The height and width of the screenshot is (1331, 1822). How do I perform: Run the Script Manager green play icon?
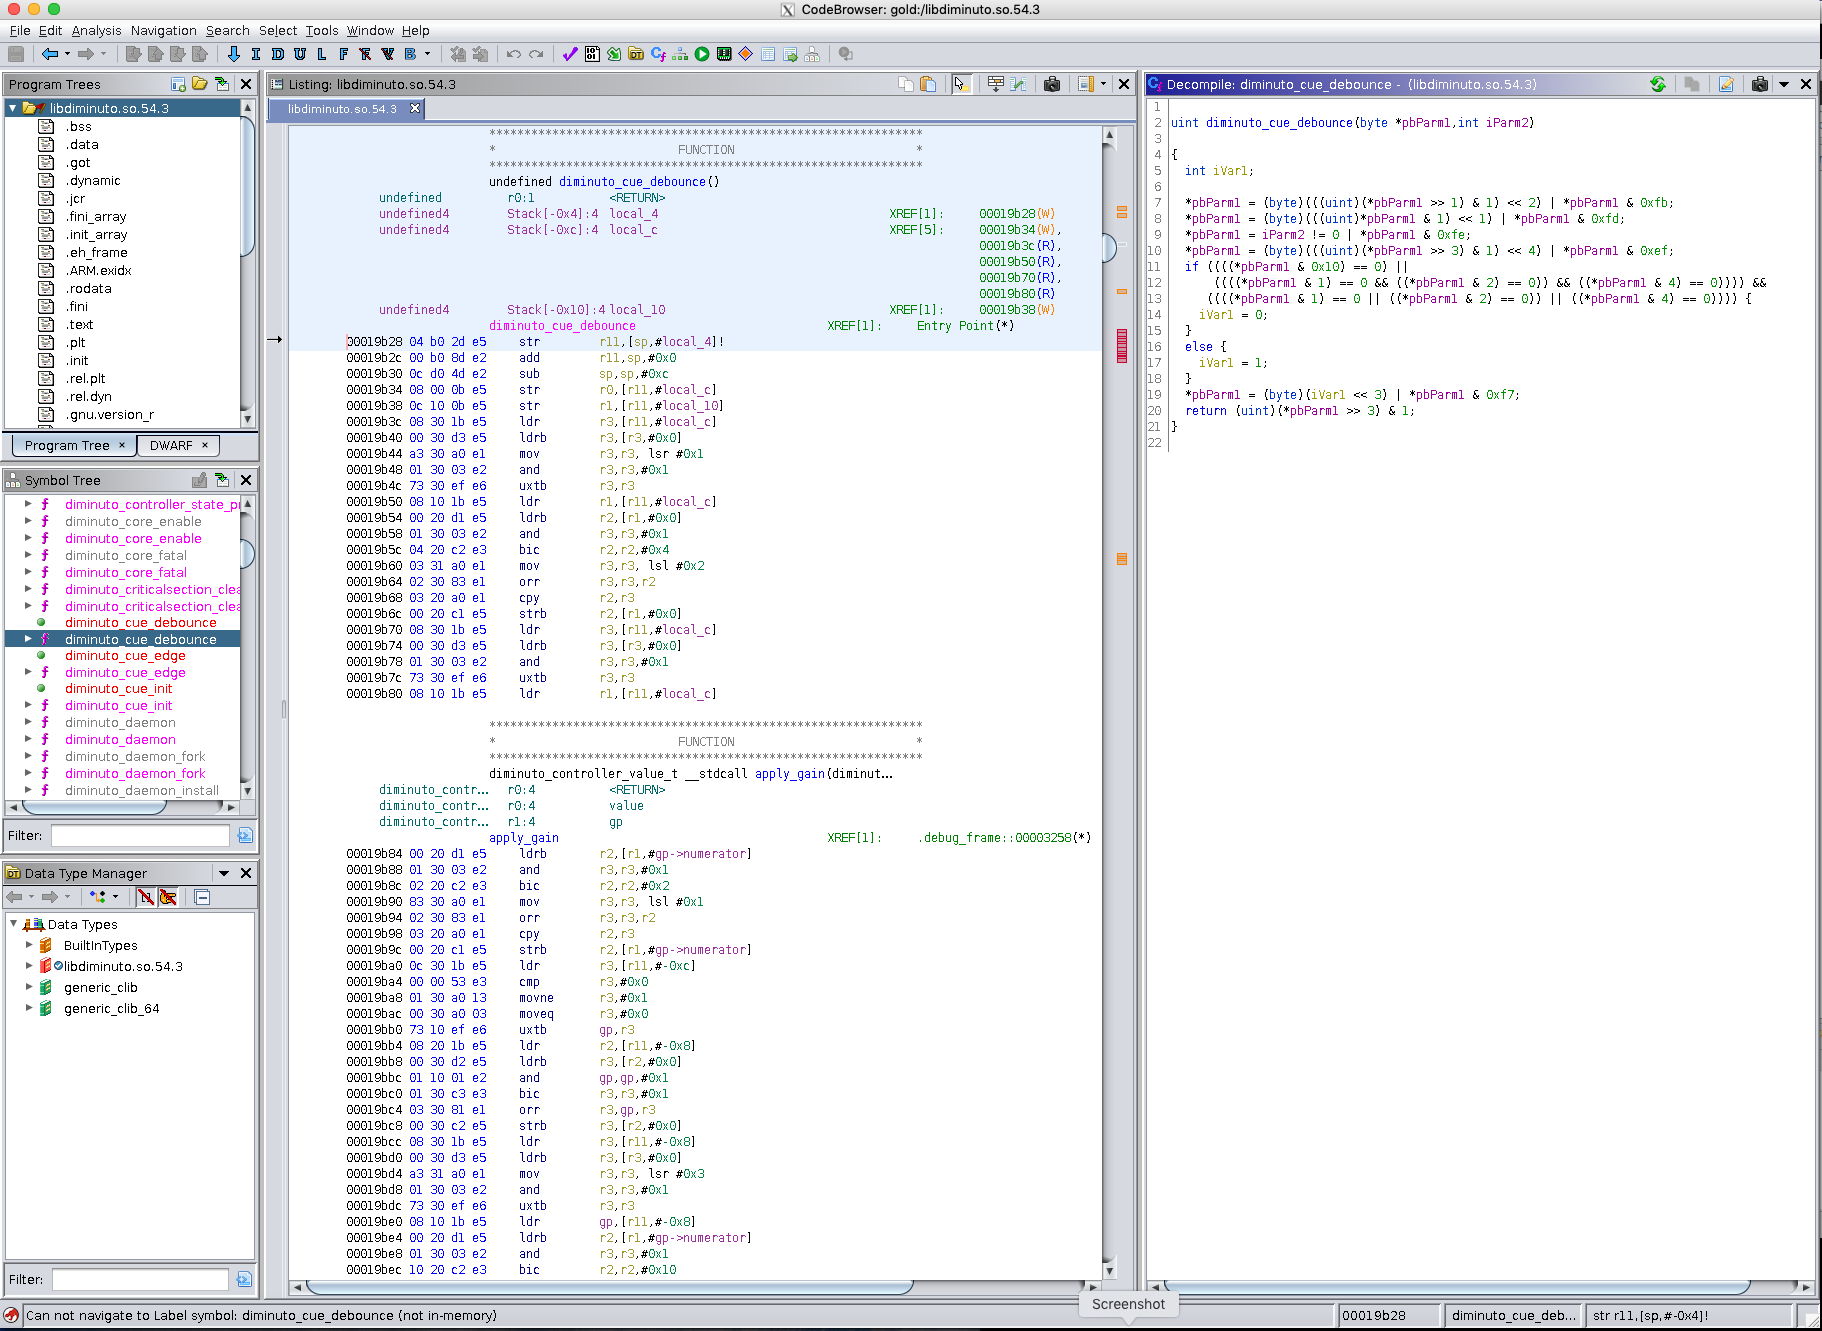(x=701, y=54)
